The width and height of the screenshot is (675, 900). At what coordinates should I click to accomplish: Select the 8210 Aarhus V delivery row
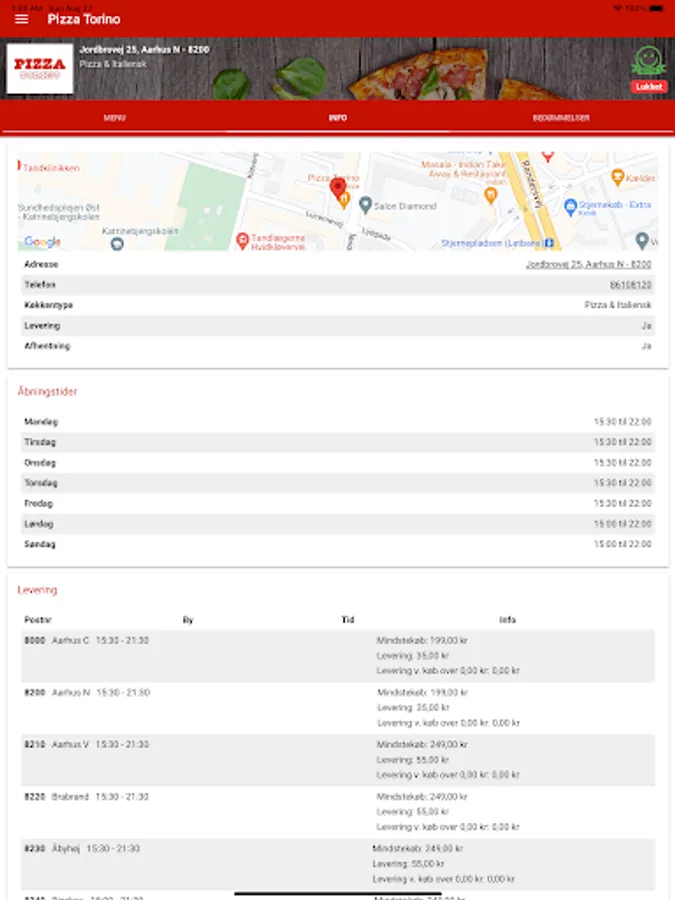[x=338, y=760]
